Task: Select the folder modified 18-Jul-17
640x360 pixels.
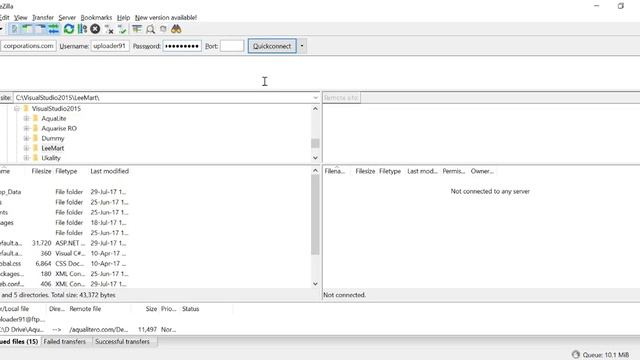Action: (x=65, y=222)
